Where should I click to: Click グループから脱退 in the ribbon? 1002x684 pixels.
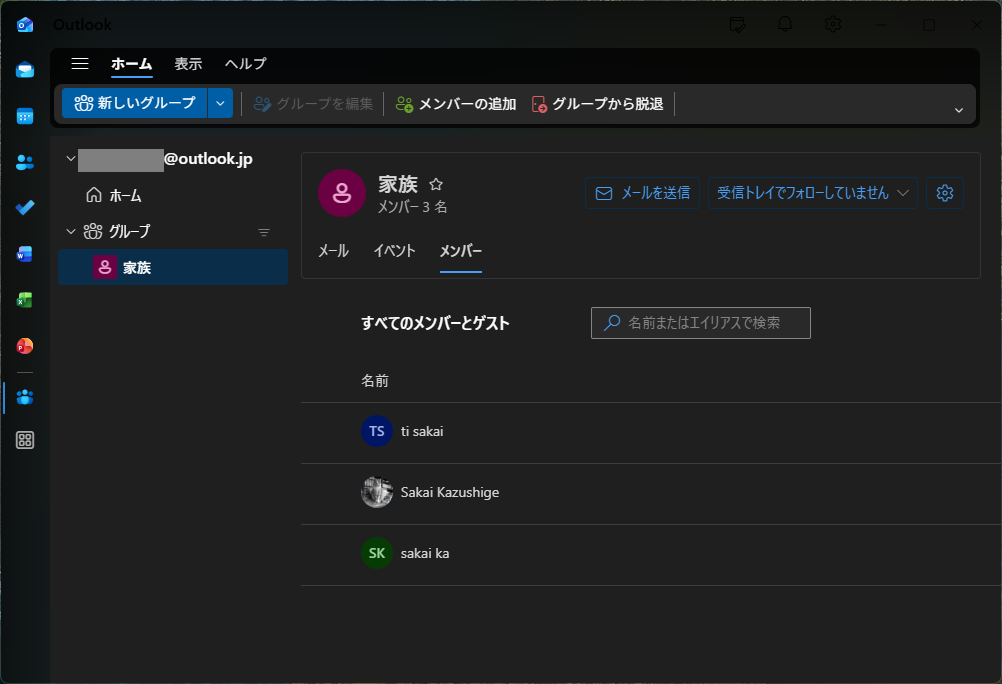(597, 104)
